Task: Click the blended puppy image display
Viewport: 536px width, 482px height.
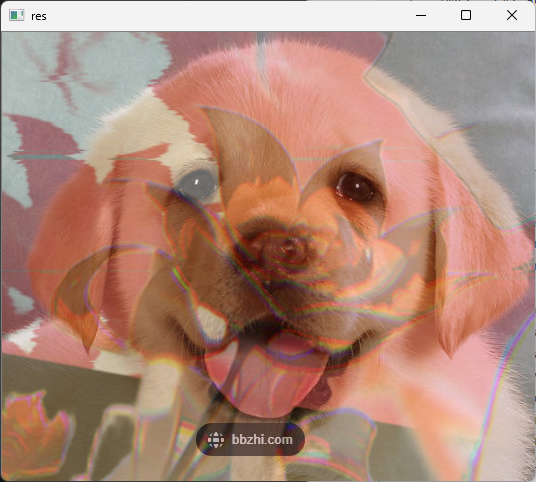Action: pyautogui.click(x=268, y=256)
